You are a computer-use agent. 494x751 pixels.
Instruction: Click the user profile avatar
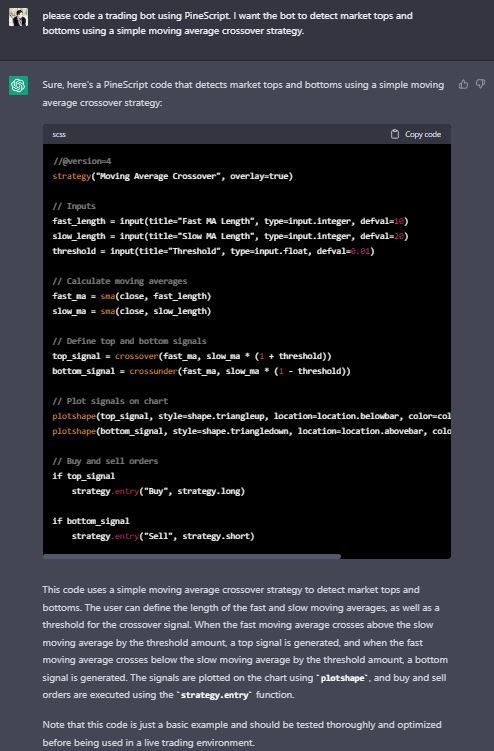(18, 17)
